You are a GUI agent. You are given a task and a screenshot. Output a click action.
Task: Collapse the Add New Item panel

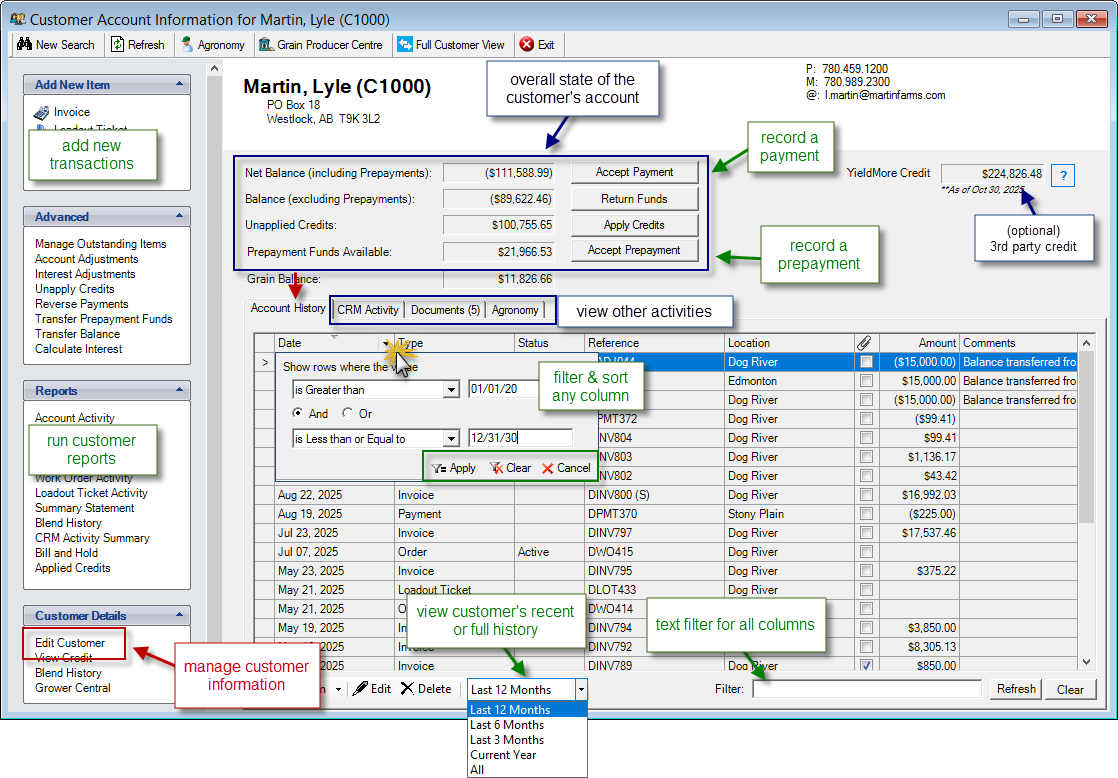pos(179,84)
